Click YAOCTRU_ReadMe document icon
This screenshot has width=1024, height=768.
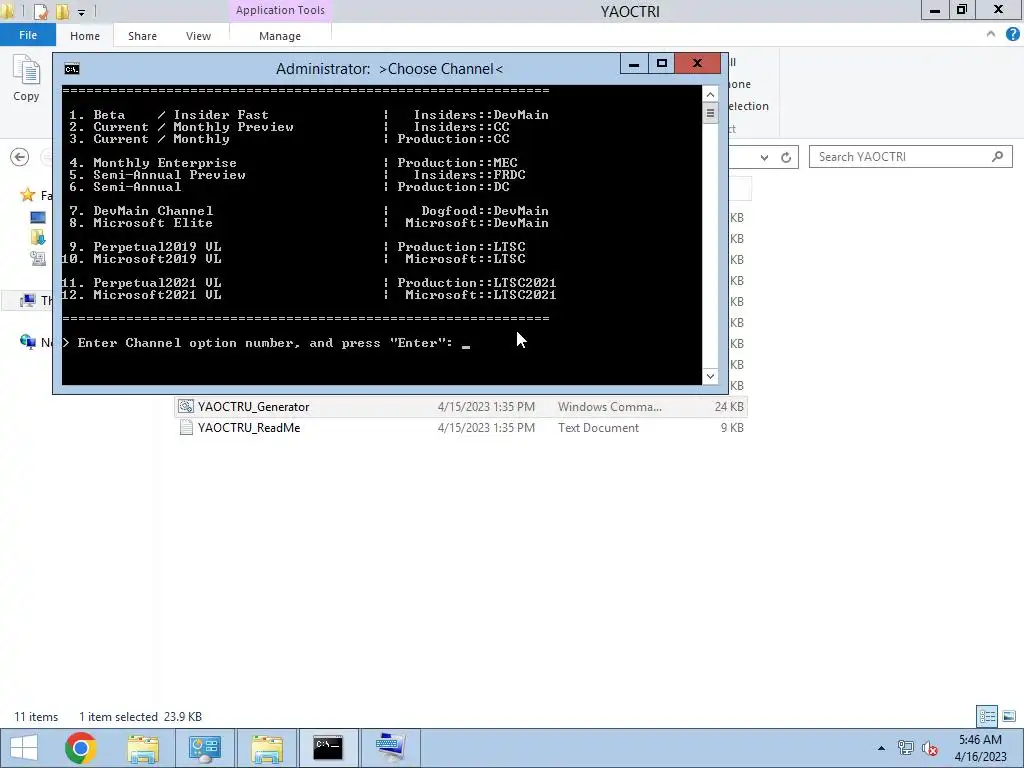186,428
